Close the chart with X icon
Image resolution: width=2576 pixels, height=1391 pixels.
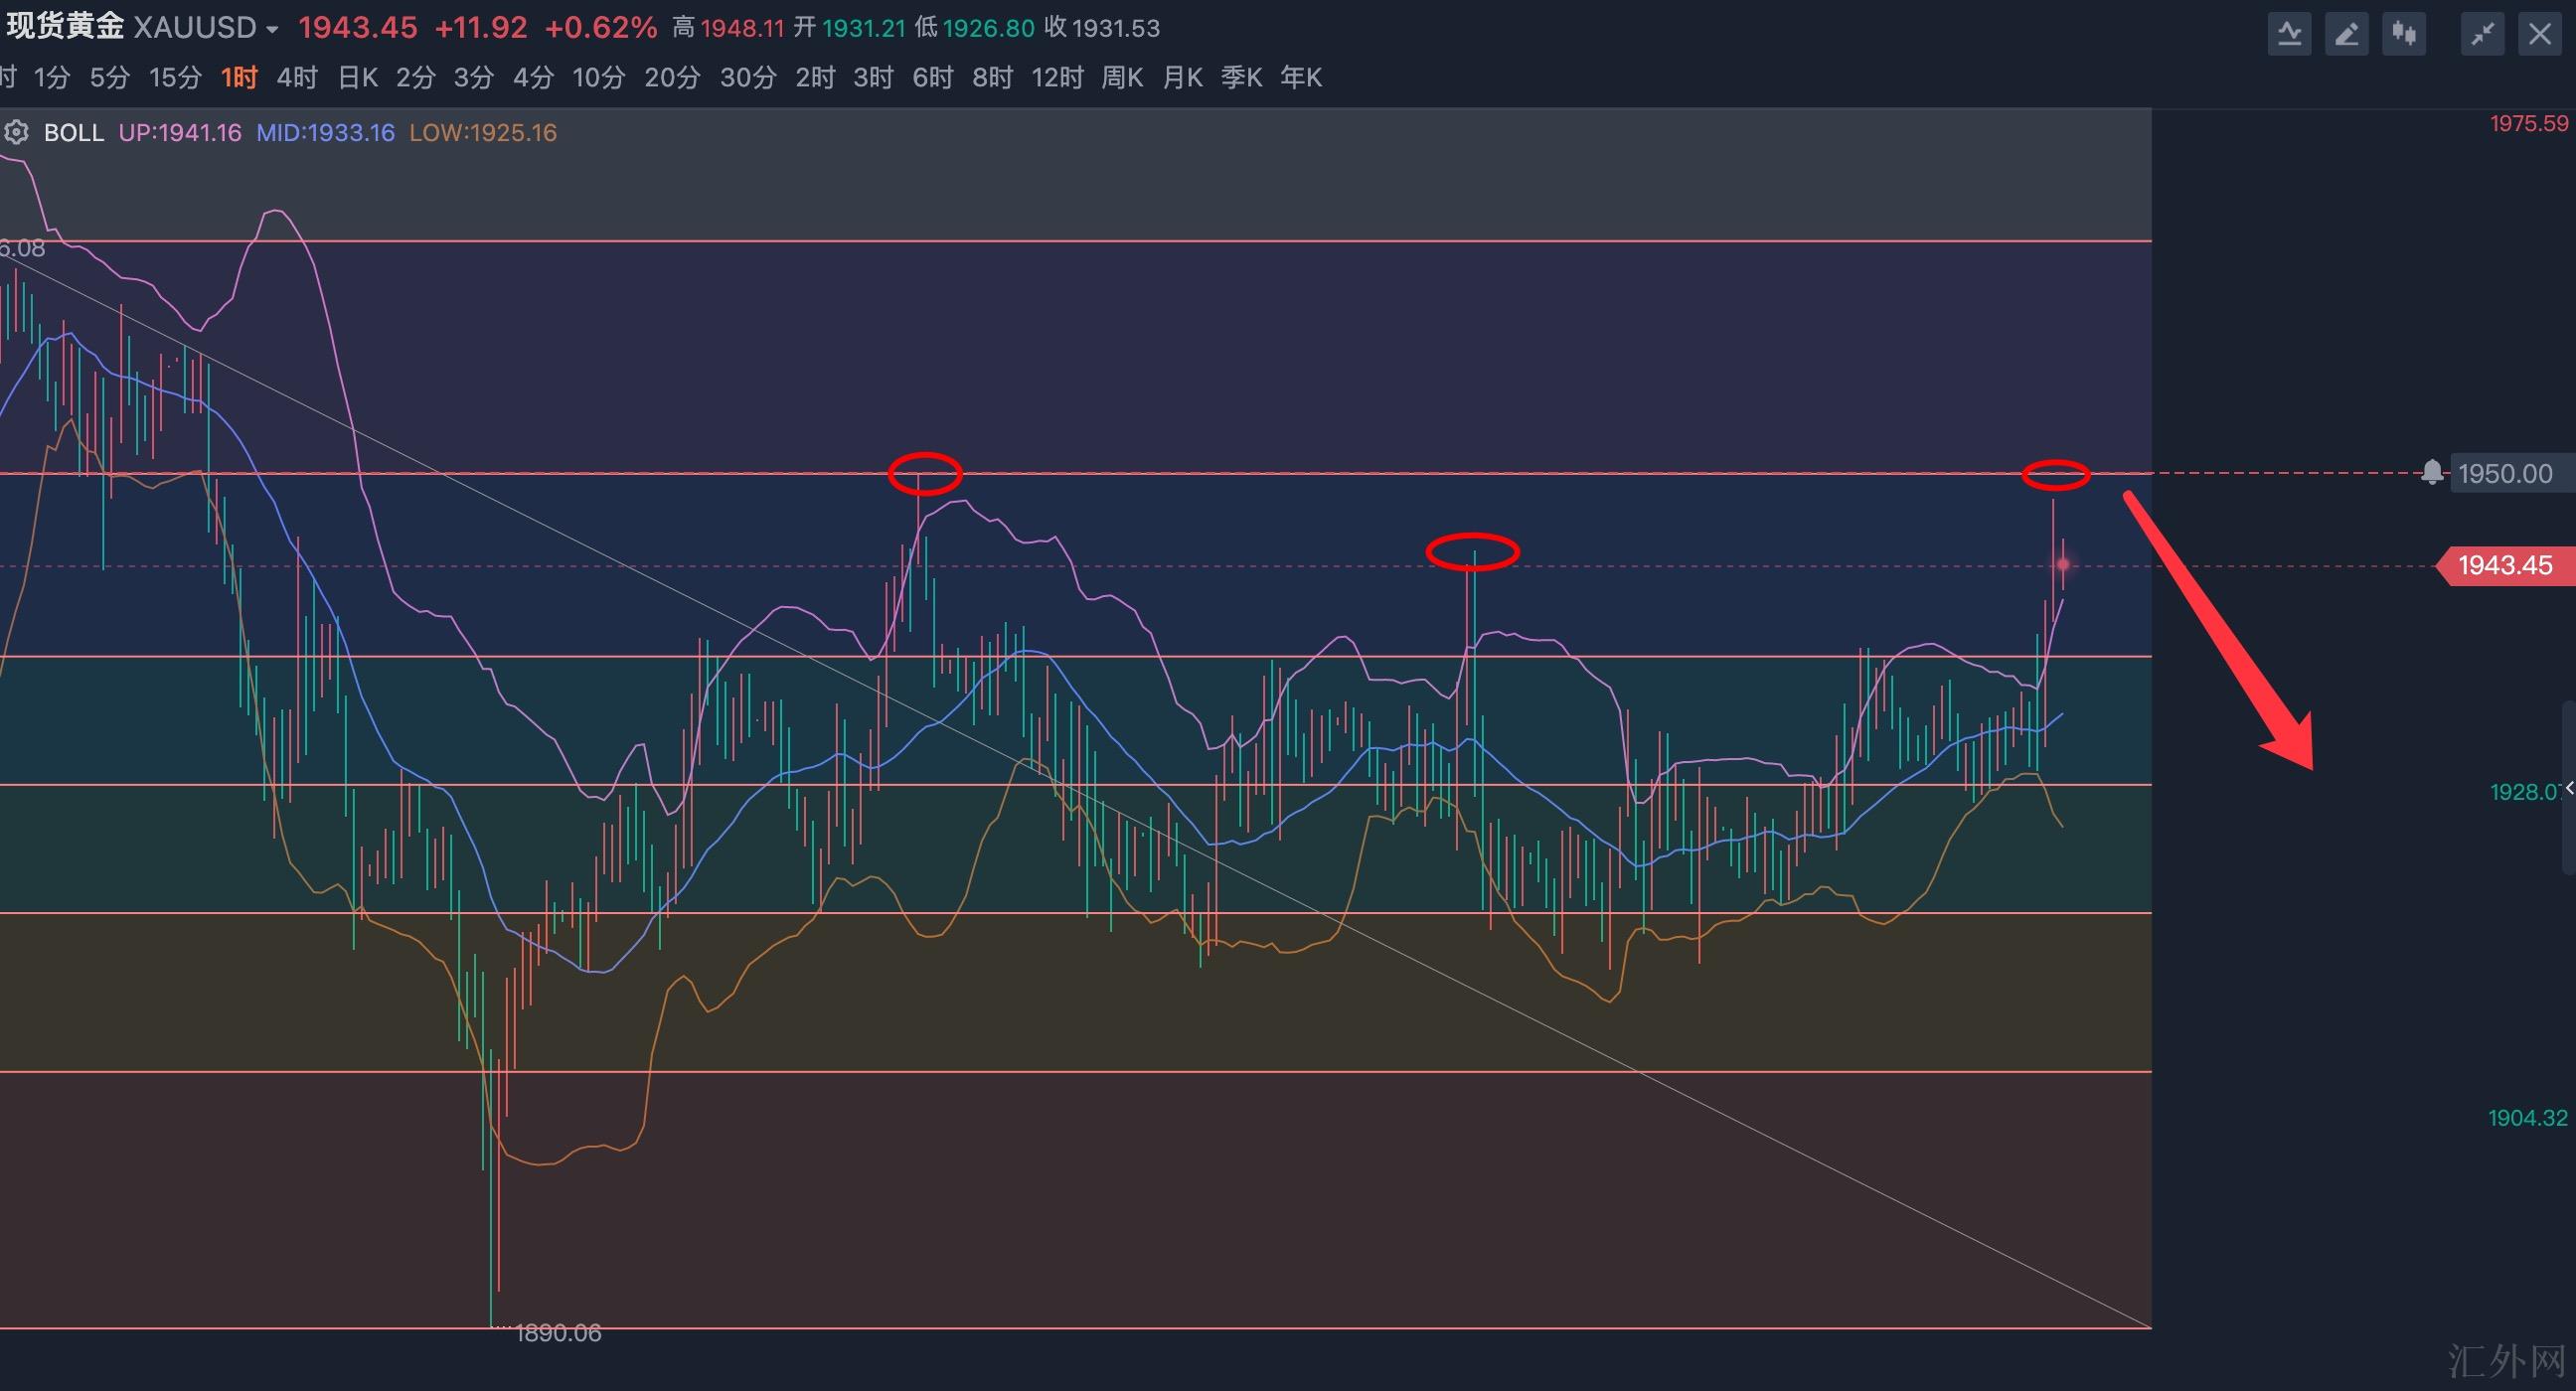pos(2540,35)
